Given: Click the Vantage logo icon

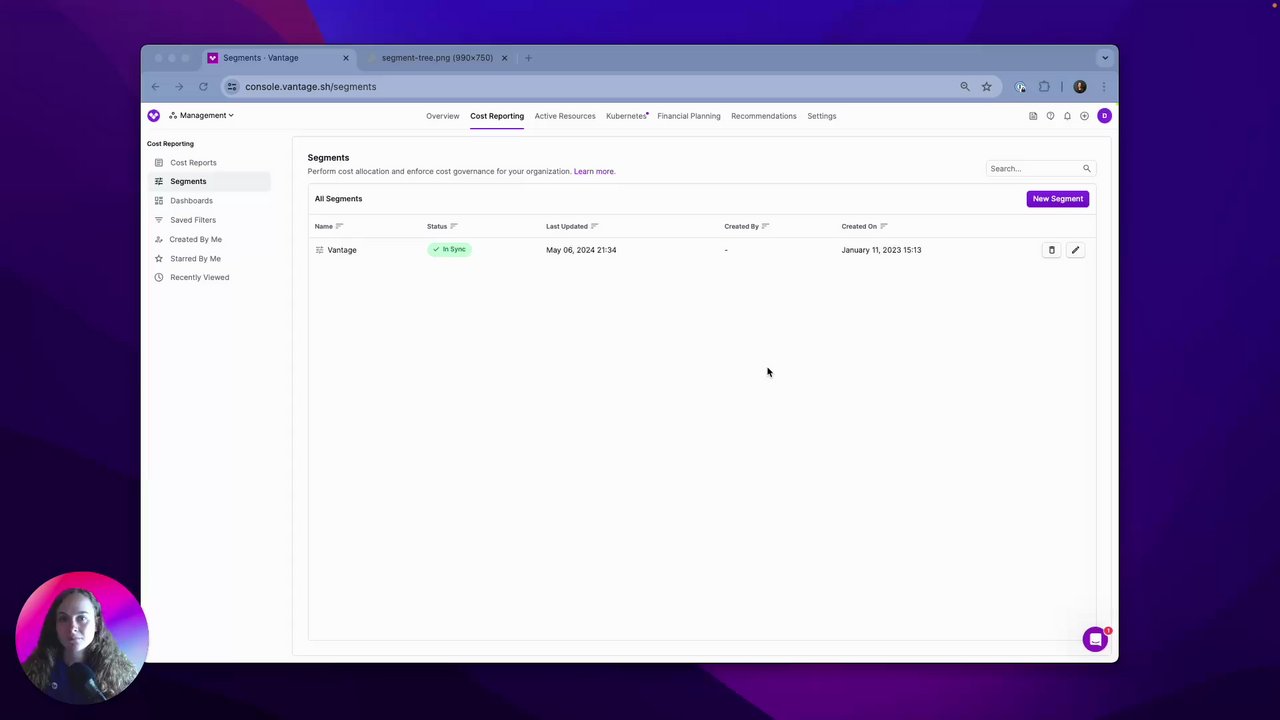Looking at the screenshot, I should coord(153,116).
